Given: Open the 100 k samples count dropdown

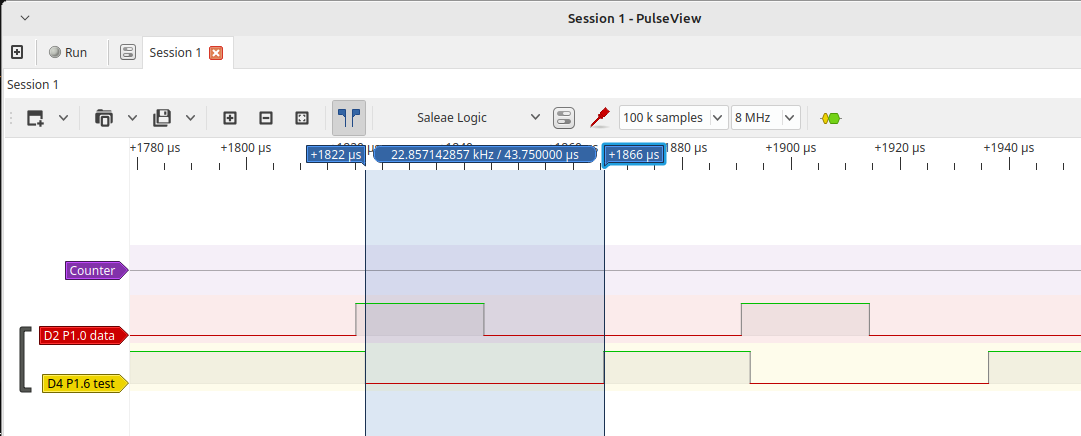Looking at the screenshot, I should 674,118.
